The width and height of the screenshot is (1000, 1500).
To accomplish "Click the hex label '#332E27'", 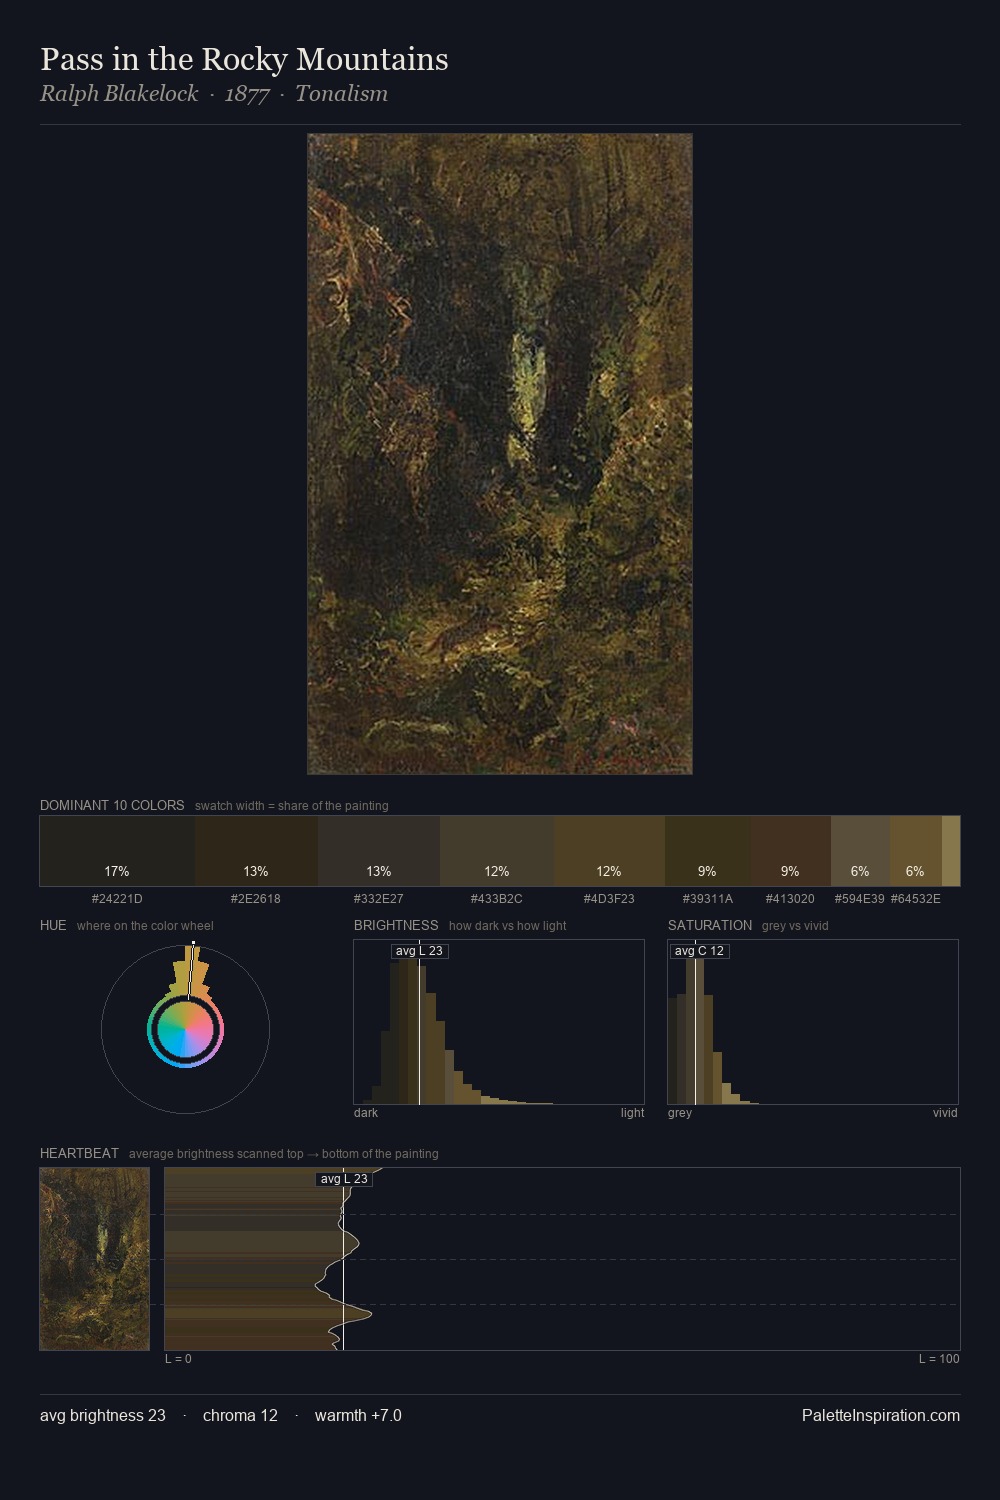I will tap(379, 899).
